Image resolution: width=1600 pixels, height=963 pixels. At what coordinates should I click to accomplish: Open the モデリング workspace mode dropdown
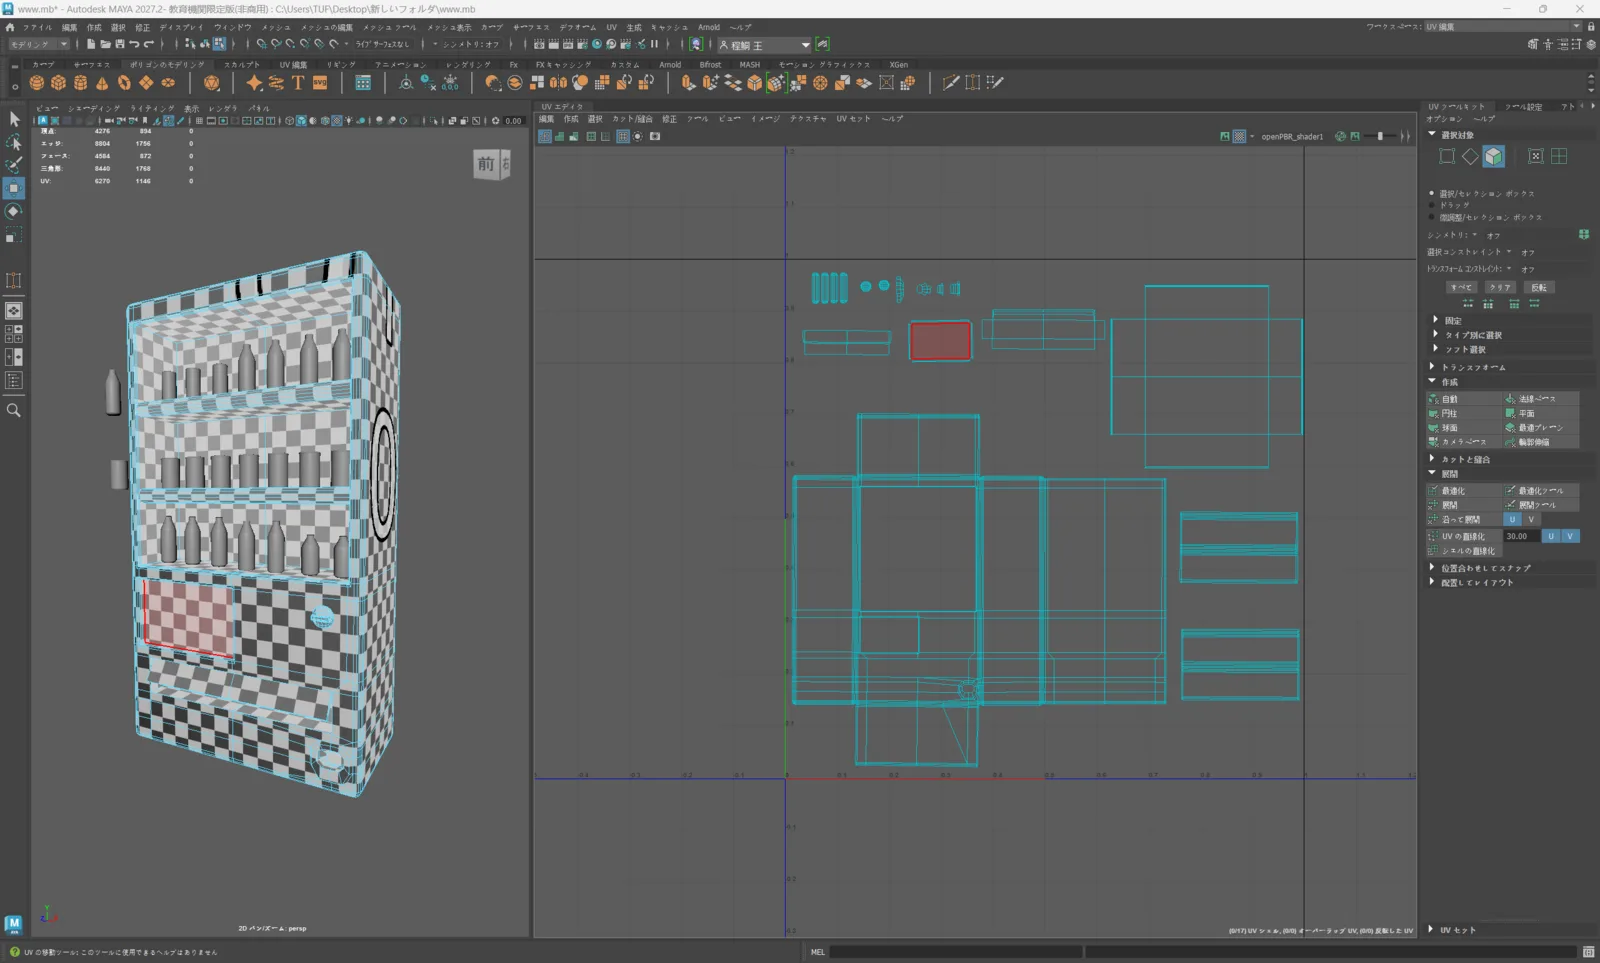point(39,44)
